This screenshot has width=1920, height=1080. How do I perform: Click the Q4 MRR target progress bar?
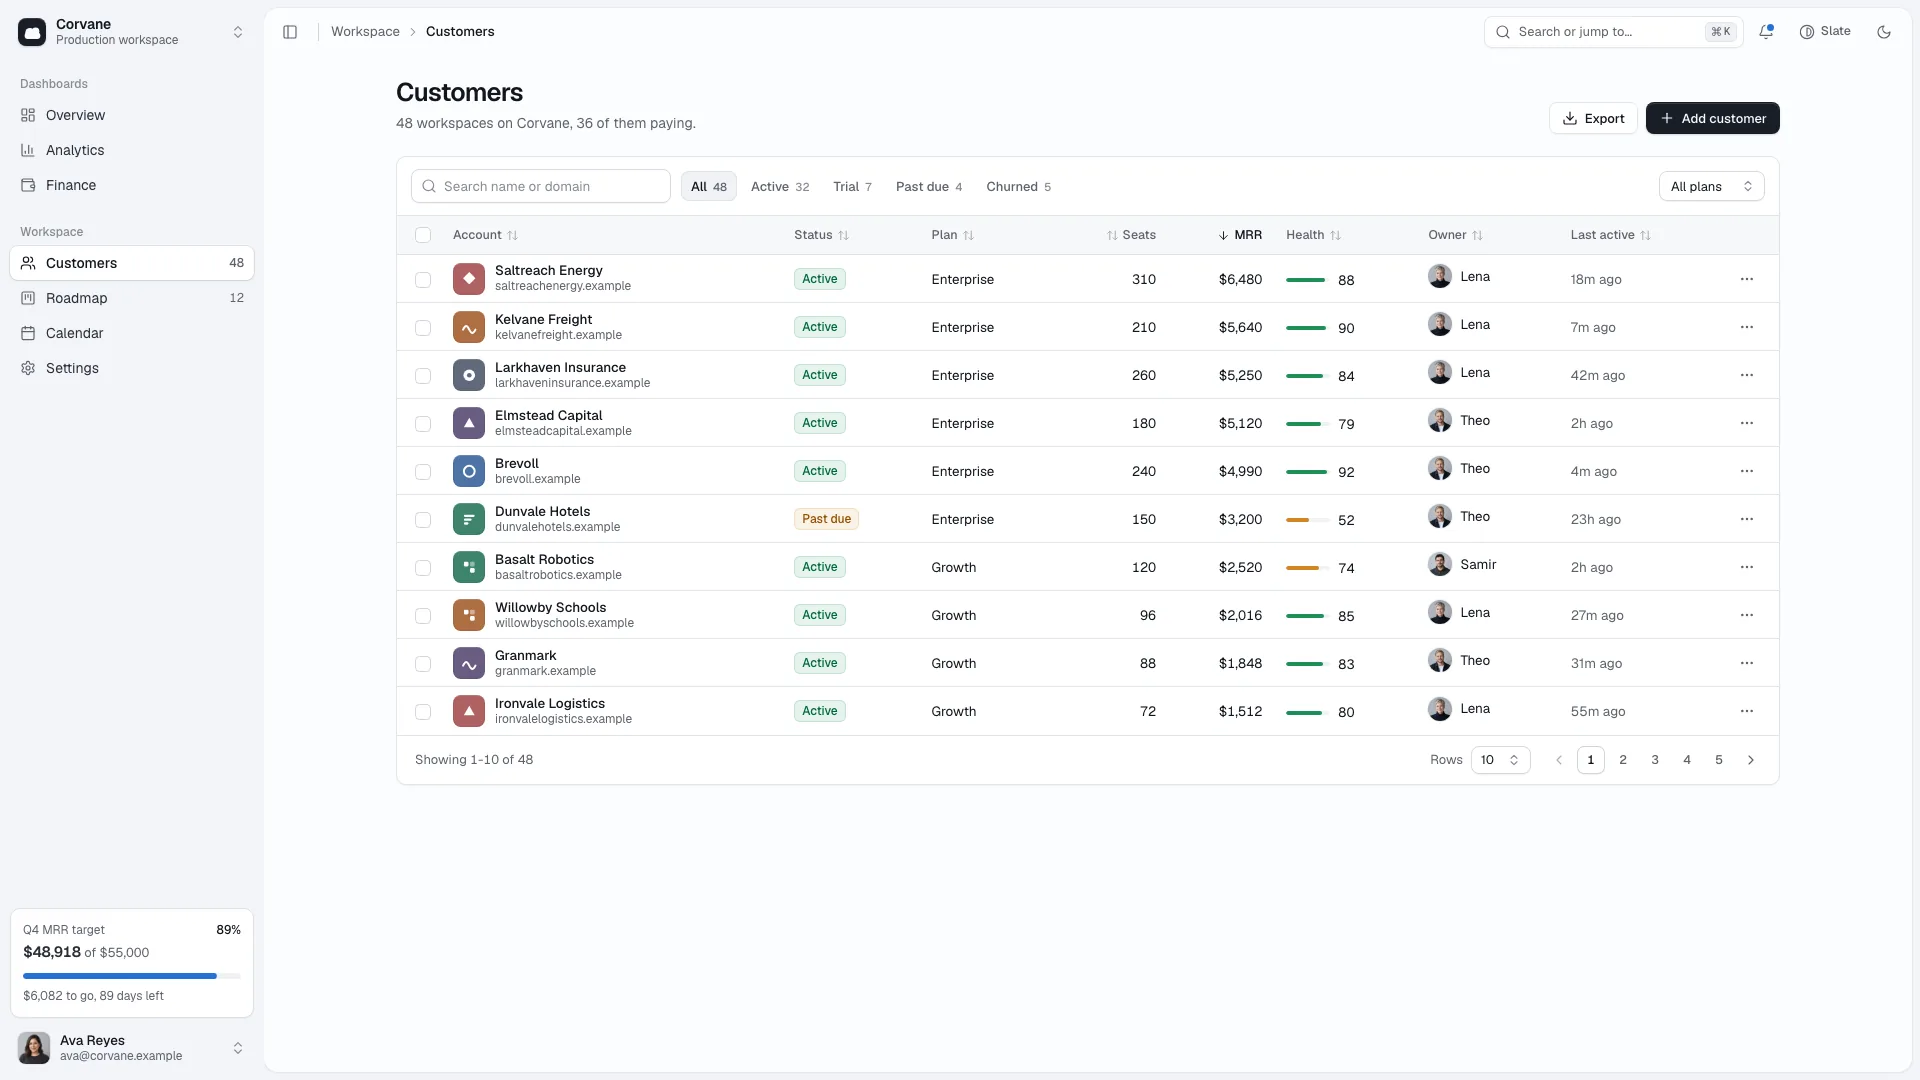pos(132,976)
